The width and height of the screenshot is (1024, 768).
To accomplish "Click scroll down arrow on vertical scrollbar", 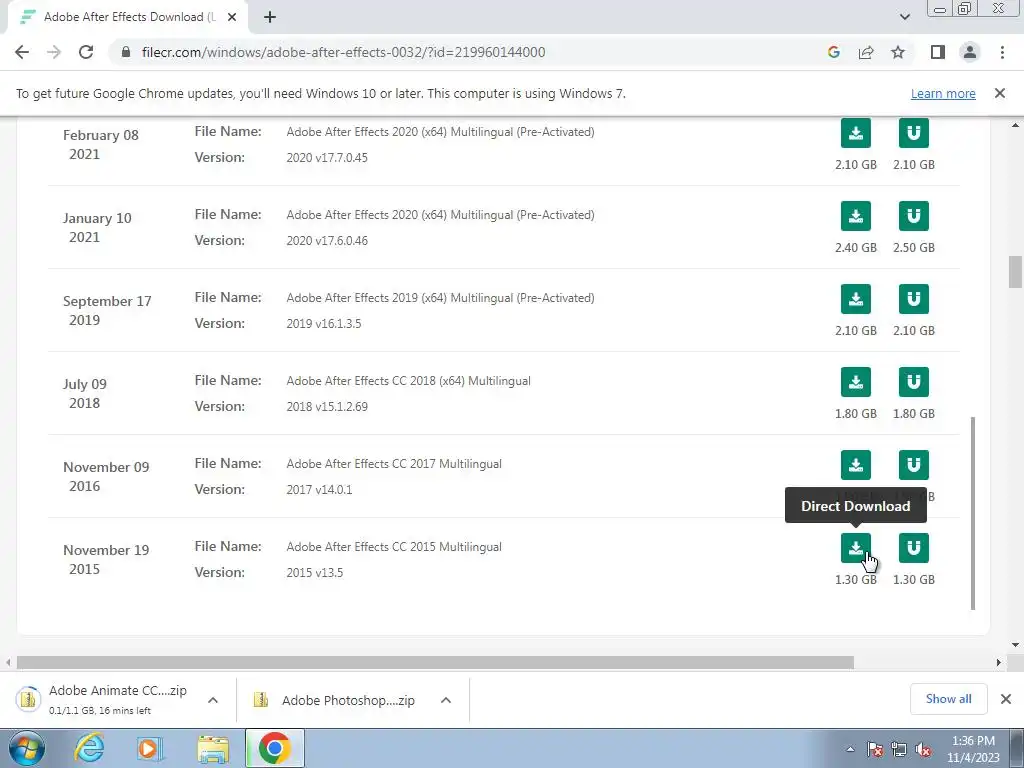I will (x=1016, y=645).
